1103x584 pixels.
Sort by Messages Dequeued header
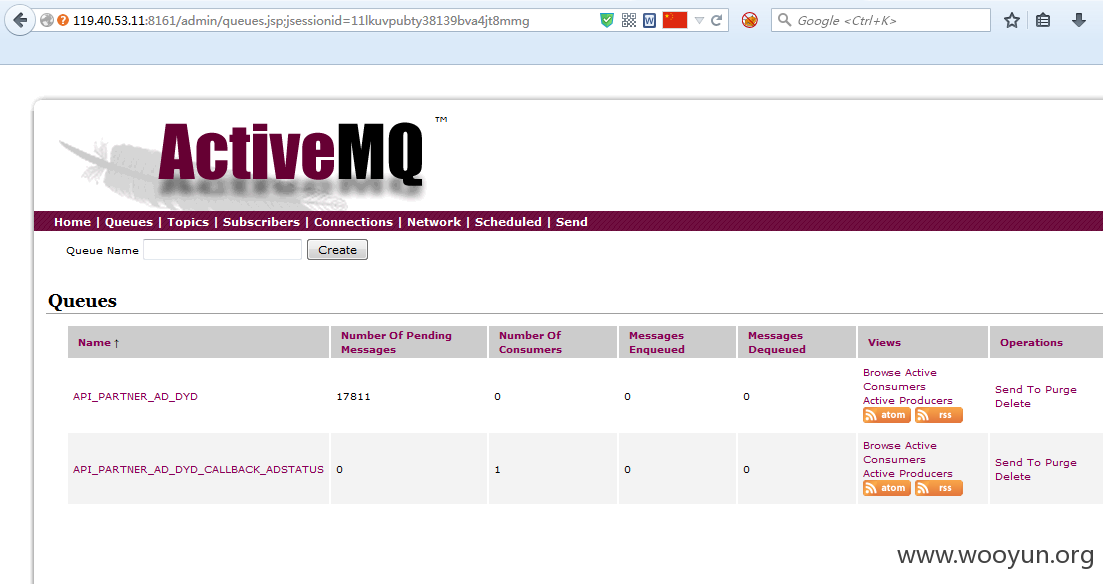click(x=776, y=343)
